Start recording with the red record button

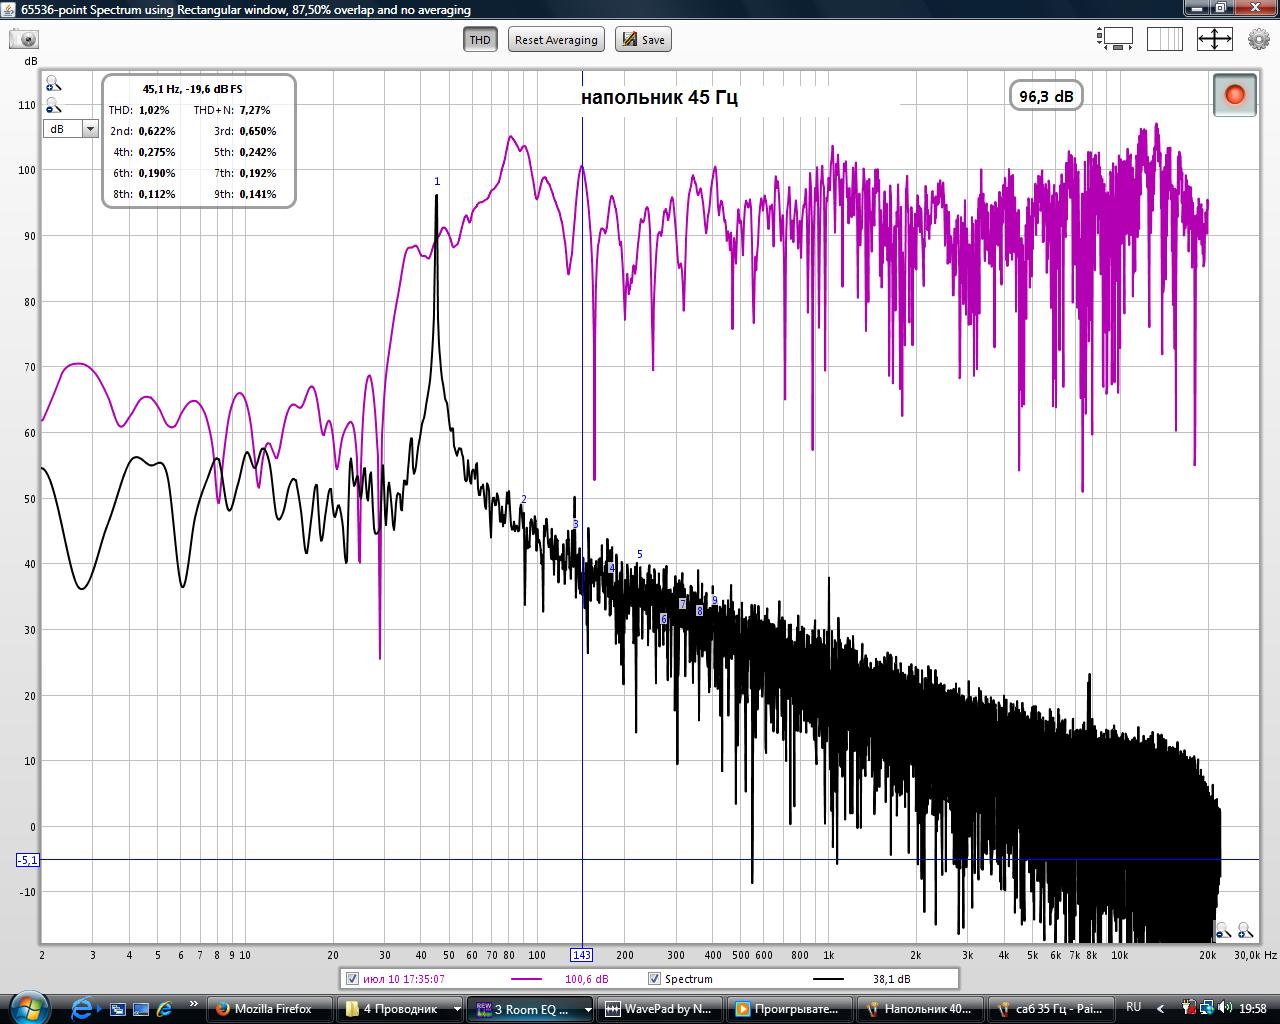click(1234, 95)
